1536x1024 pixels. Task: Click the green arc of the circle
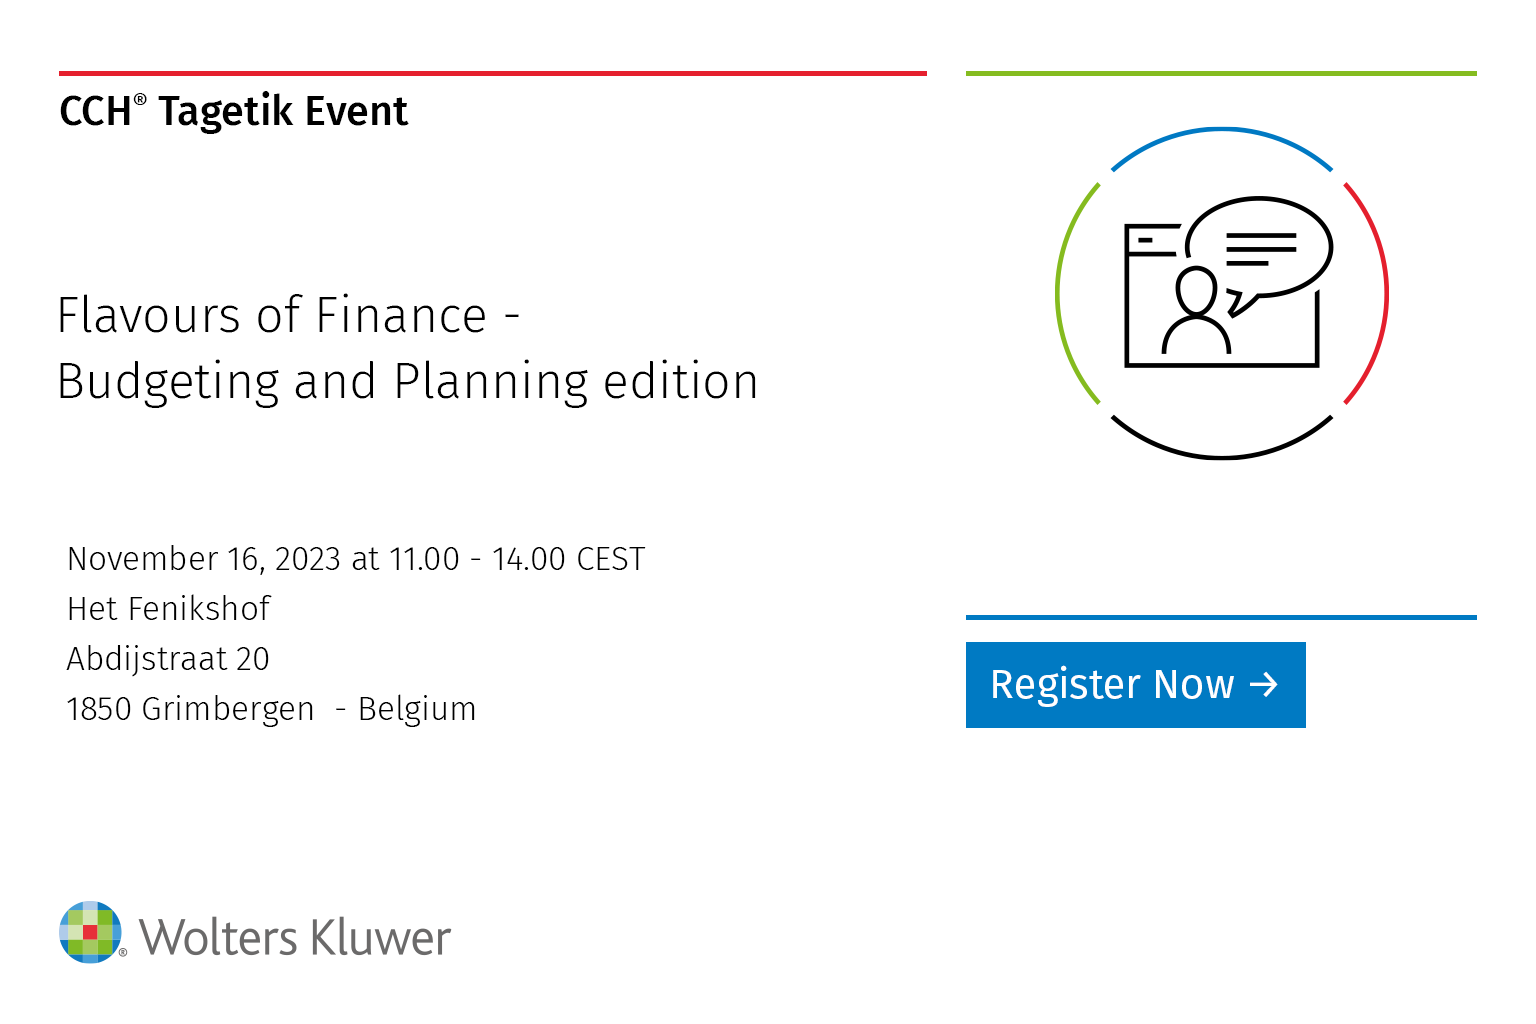tap(1059, 293)
